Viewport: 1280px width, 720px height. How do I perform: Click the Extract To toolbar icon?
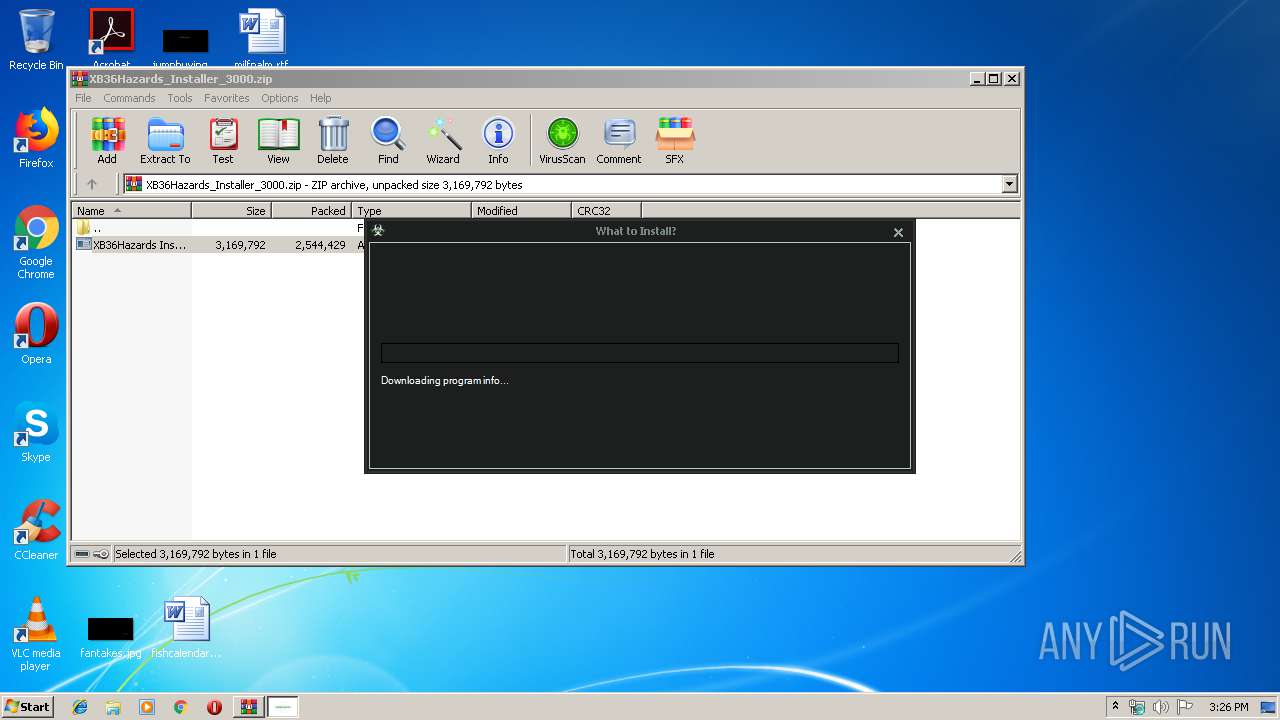pyautogui.click(x=165, y=140)
